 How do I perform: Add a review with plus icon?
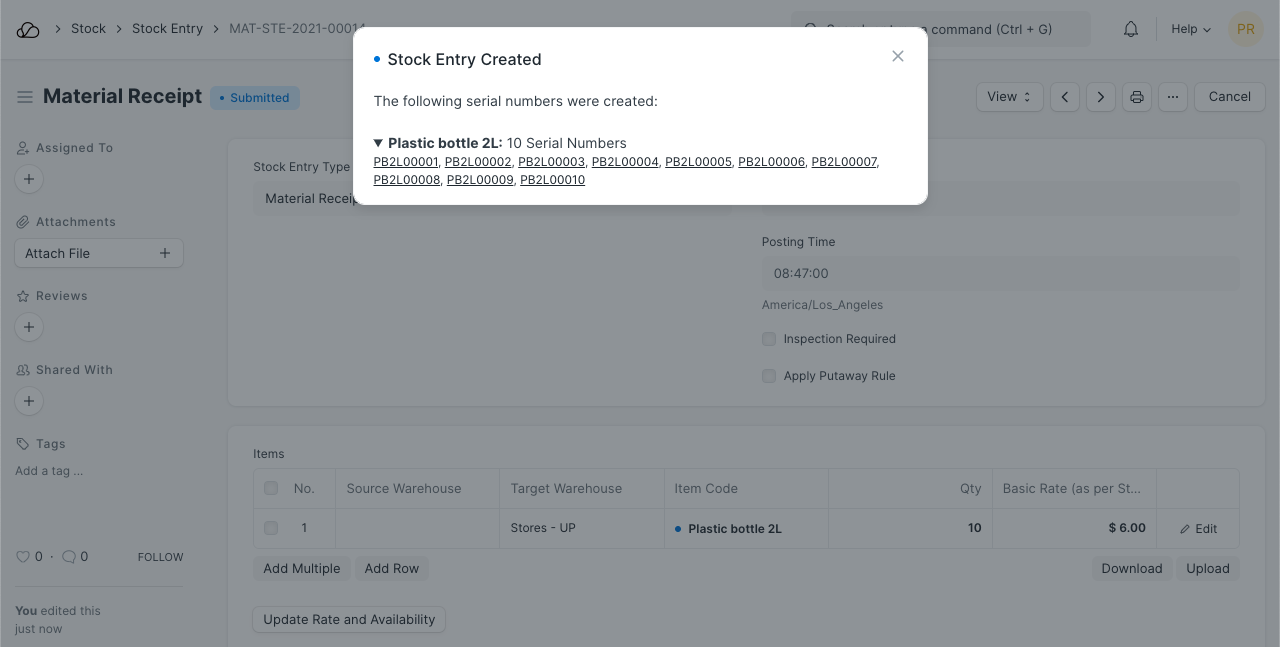click(29, 327)
